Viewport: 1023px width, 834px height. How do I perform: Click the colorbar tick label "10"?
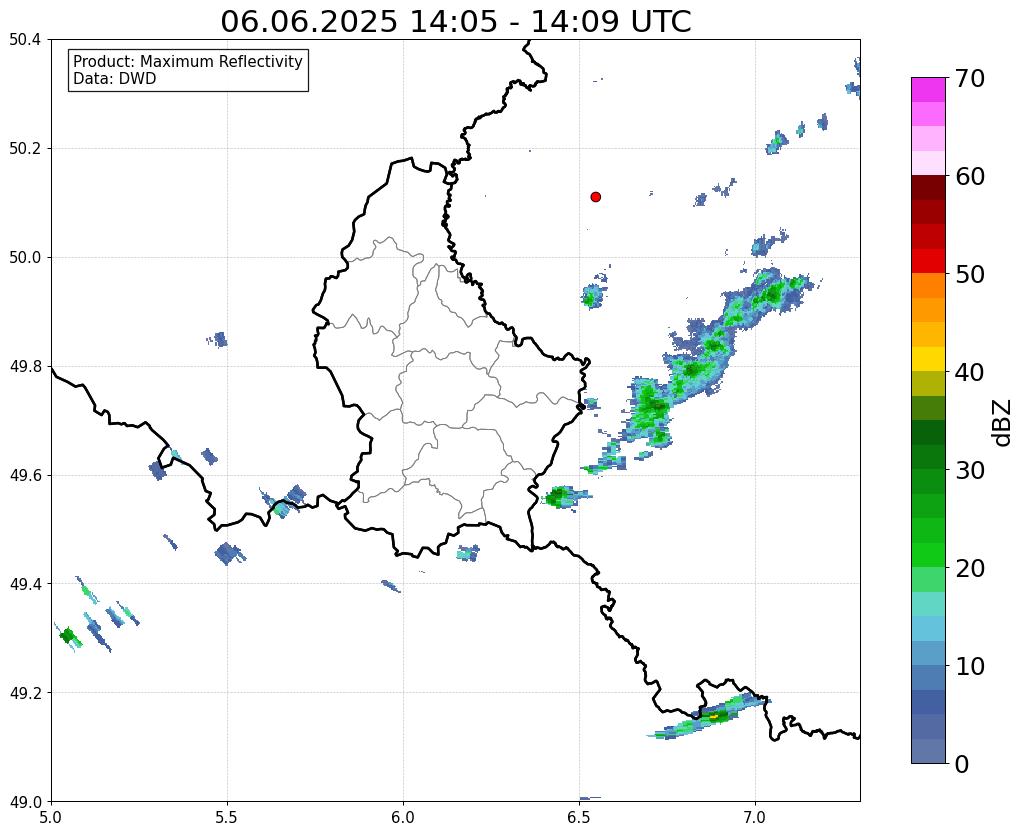(x=970, y=666)
